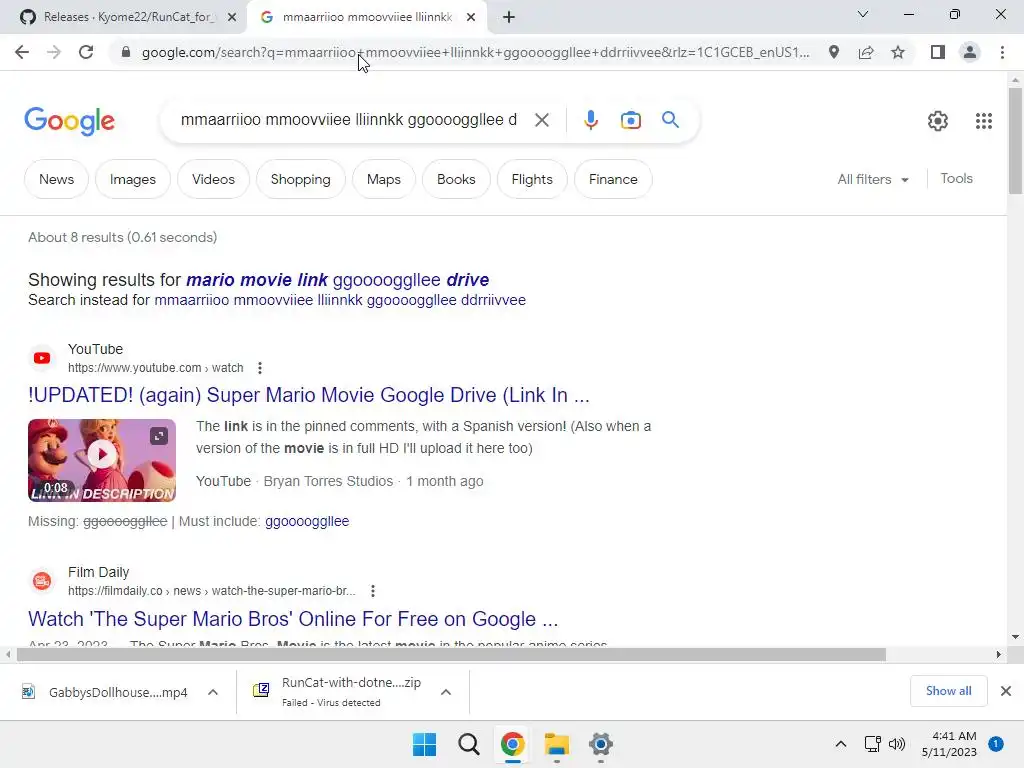Open Chrome three-dot menu
Viewport: 1024px width, 768px height.
point(1002,52)
